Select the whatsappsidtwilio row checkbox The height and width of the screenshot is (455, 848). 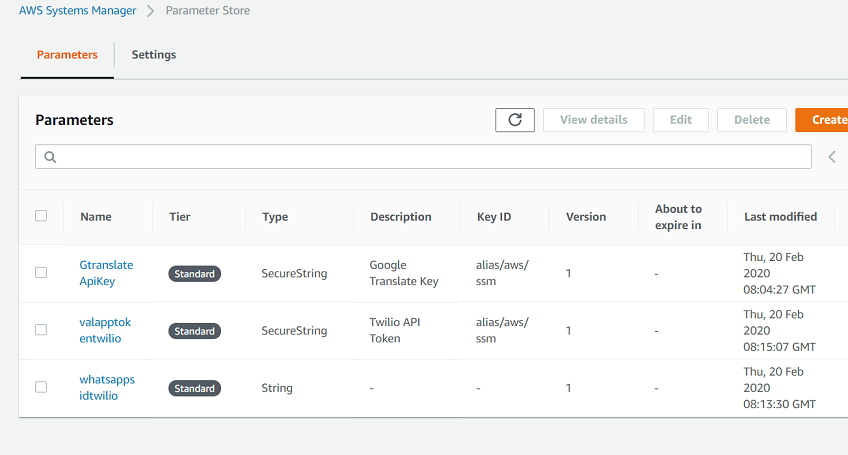click(41, 387)
